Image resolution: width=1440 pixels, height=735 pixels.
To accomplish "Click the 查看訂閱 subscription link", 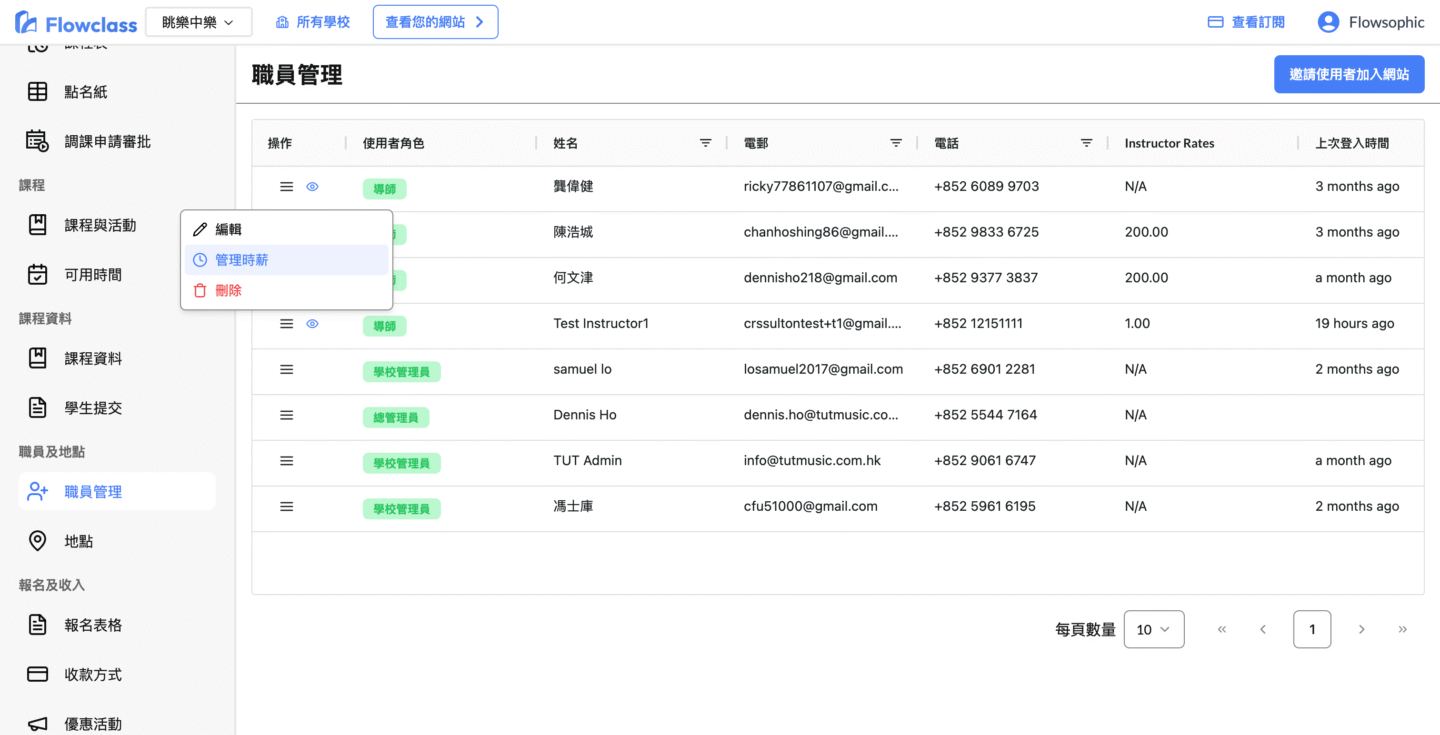I will 1246,22.
